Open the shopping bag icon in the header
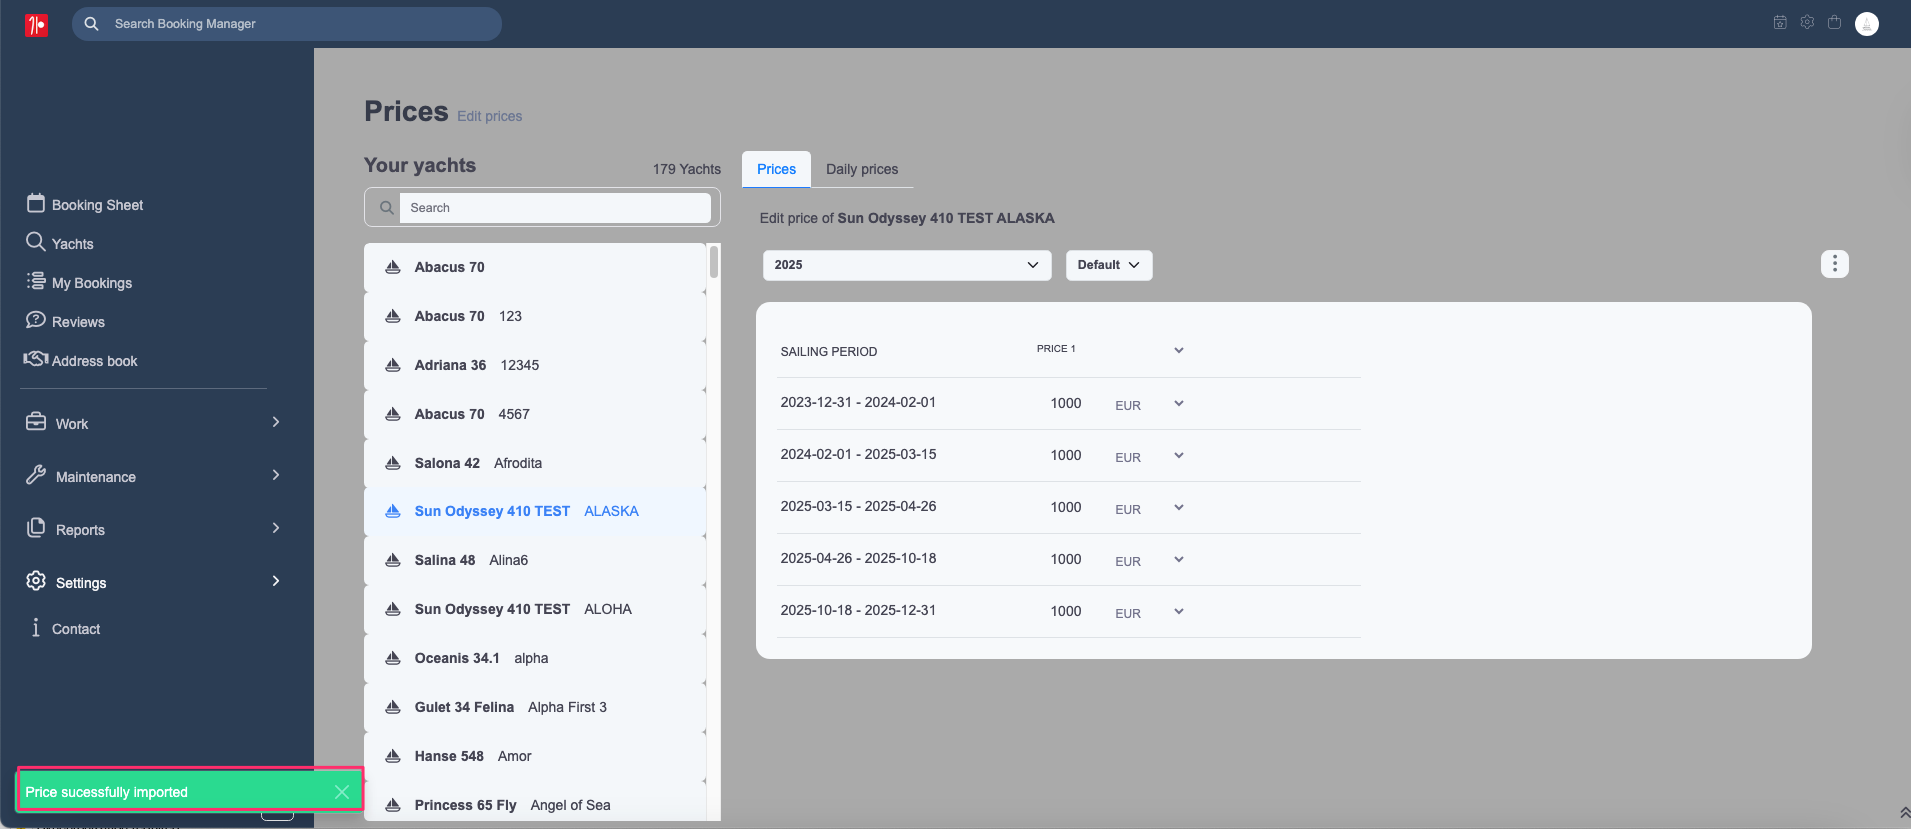1911x829 pixels. [1834, 22]
